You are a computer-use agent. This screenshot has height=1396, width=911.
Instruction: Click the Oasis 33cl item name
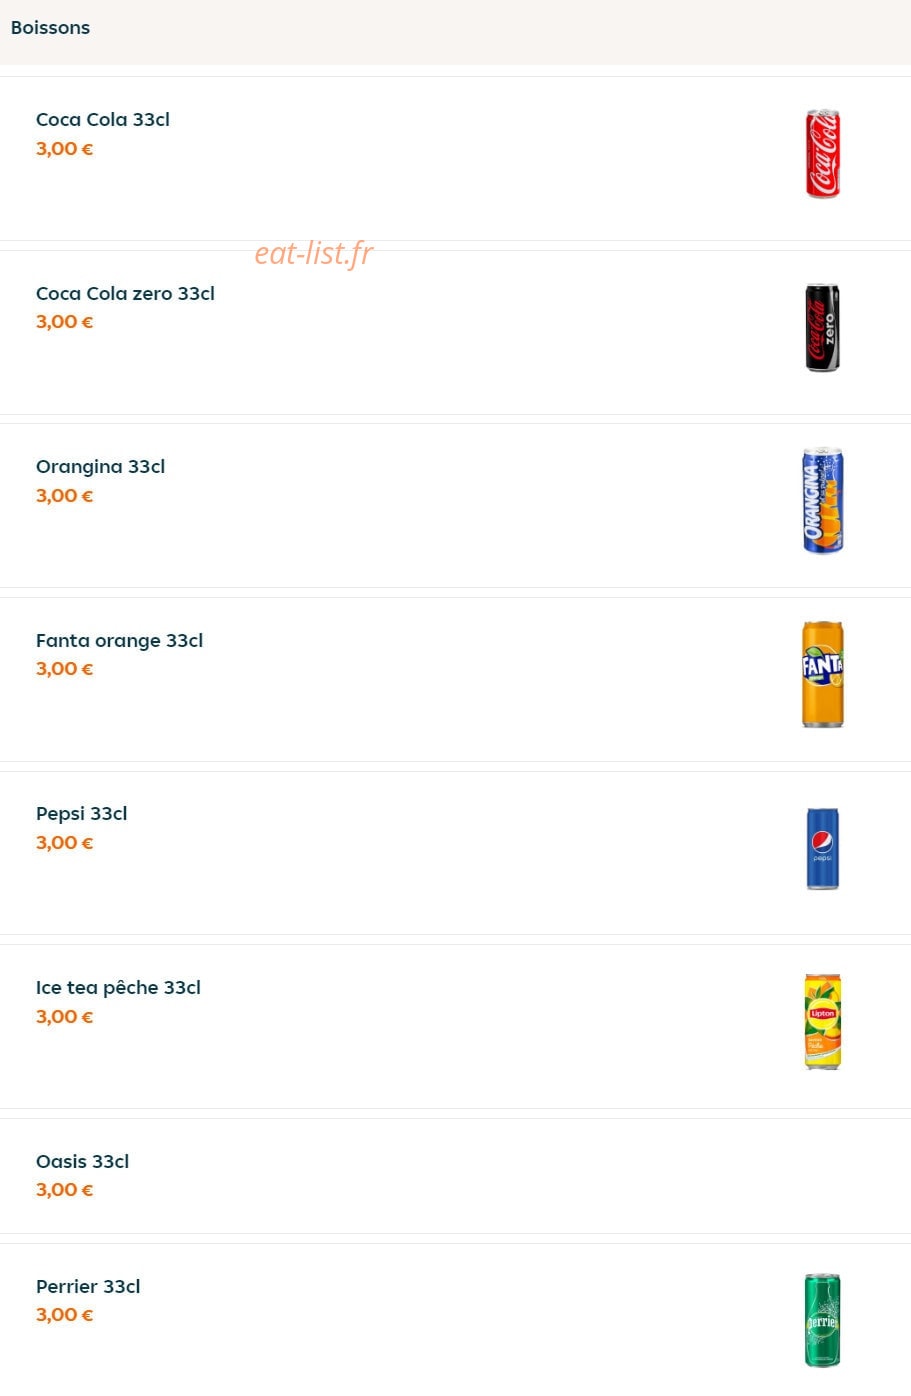tap(82, 1162)
